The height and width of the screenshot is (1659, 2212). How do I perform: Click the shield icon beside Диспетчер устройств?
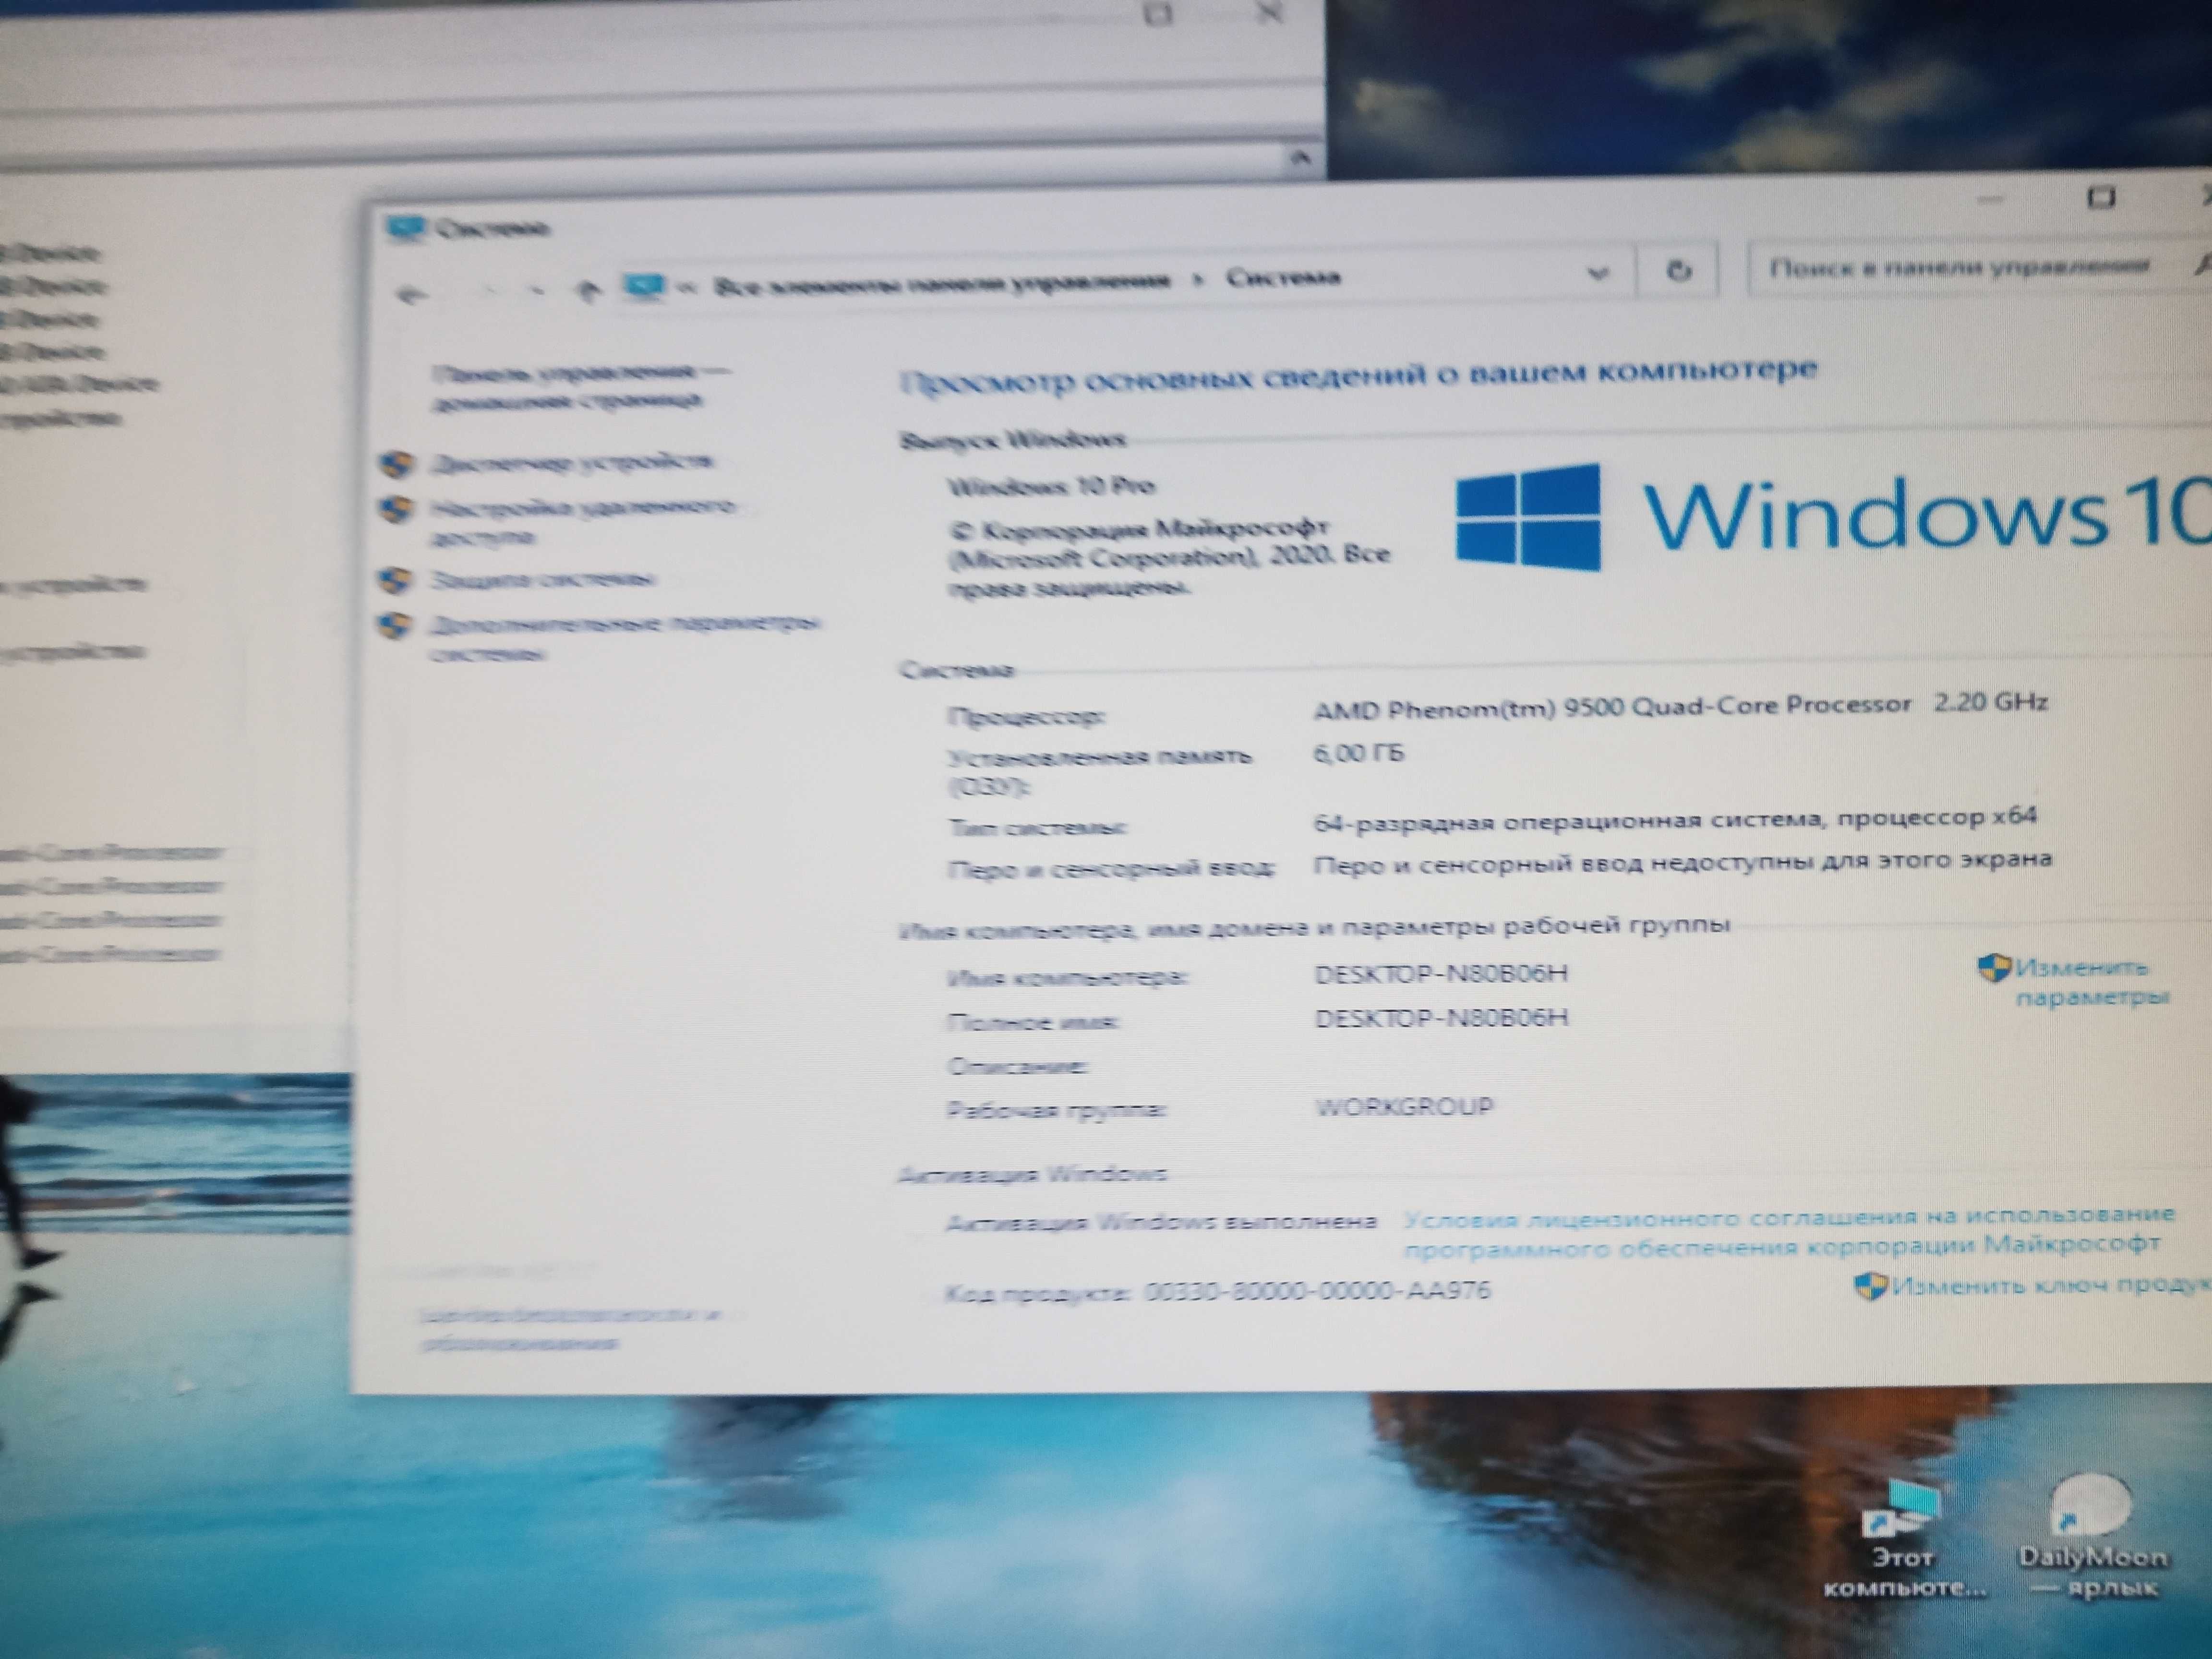(x=397, y=464)
